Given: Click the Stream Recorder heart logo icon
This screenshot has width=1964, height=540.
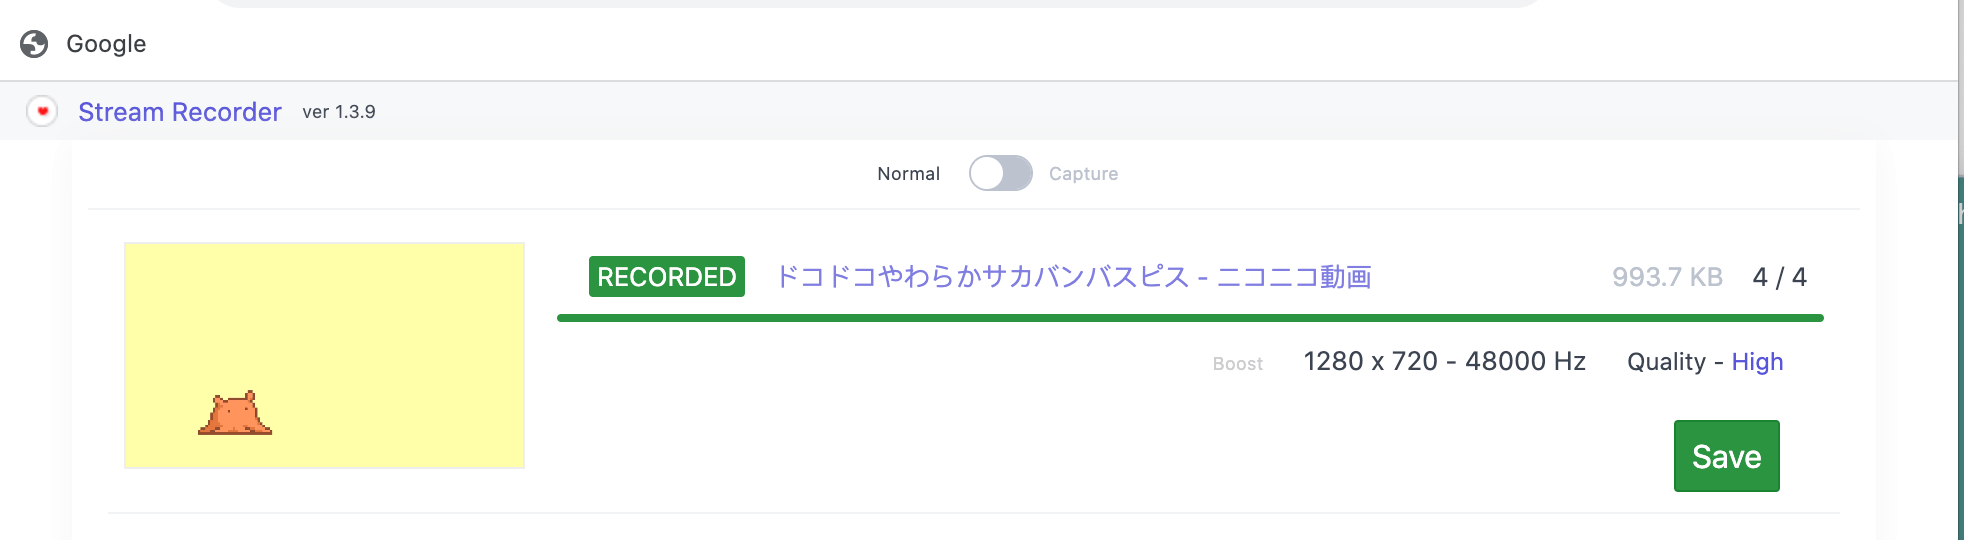Looking at the screenshot, I should coord(42,111).
